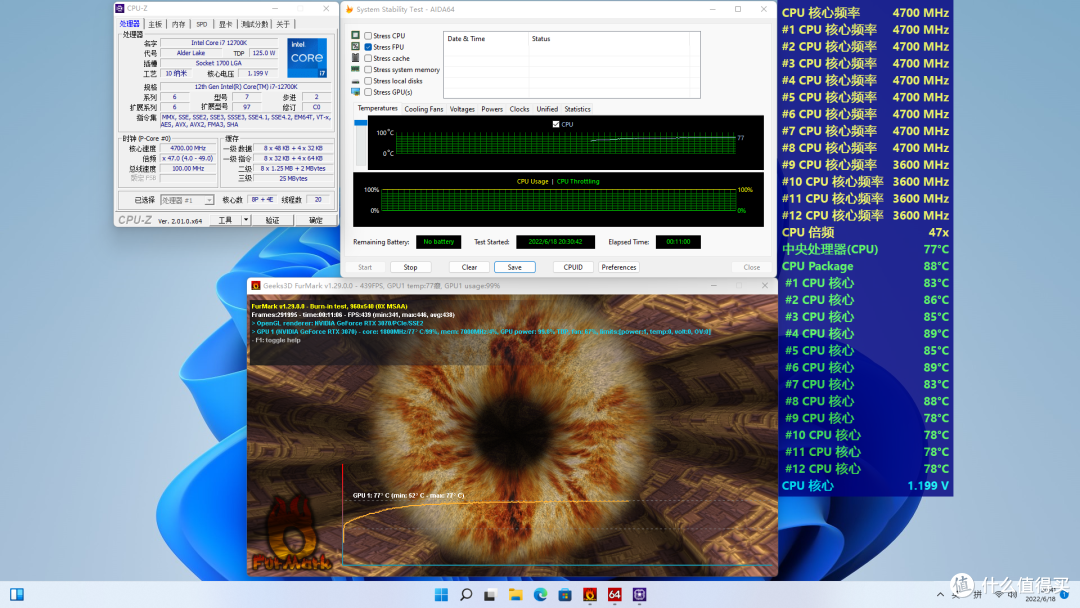Enable Stress system memory checkbox
Image resolution: width=1080 pixels, height=608 pixels.
[x=368, y=70]
